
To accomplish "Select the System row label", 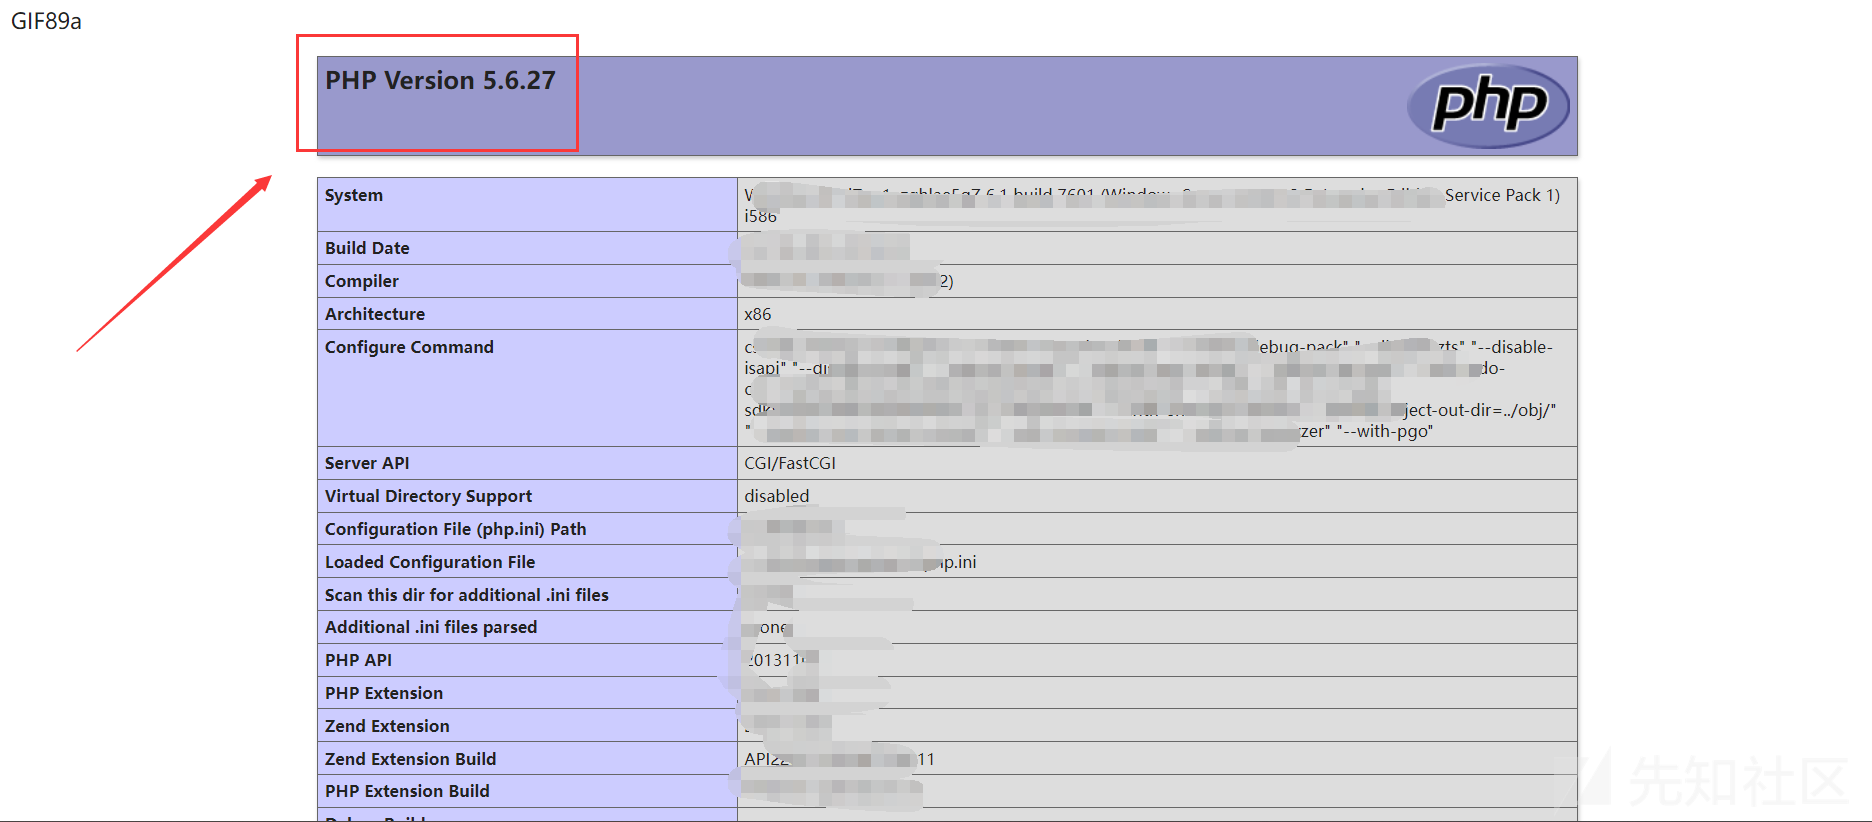I will coord(354,195).
